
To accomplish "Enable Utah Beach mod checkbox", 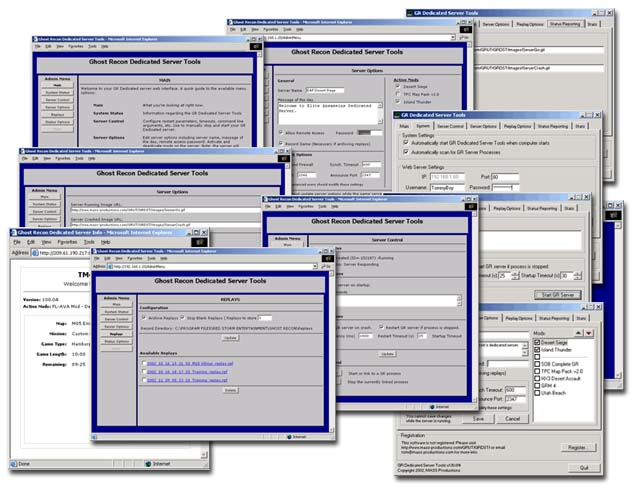I will coord(538,393).
